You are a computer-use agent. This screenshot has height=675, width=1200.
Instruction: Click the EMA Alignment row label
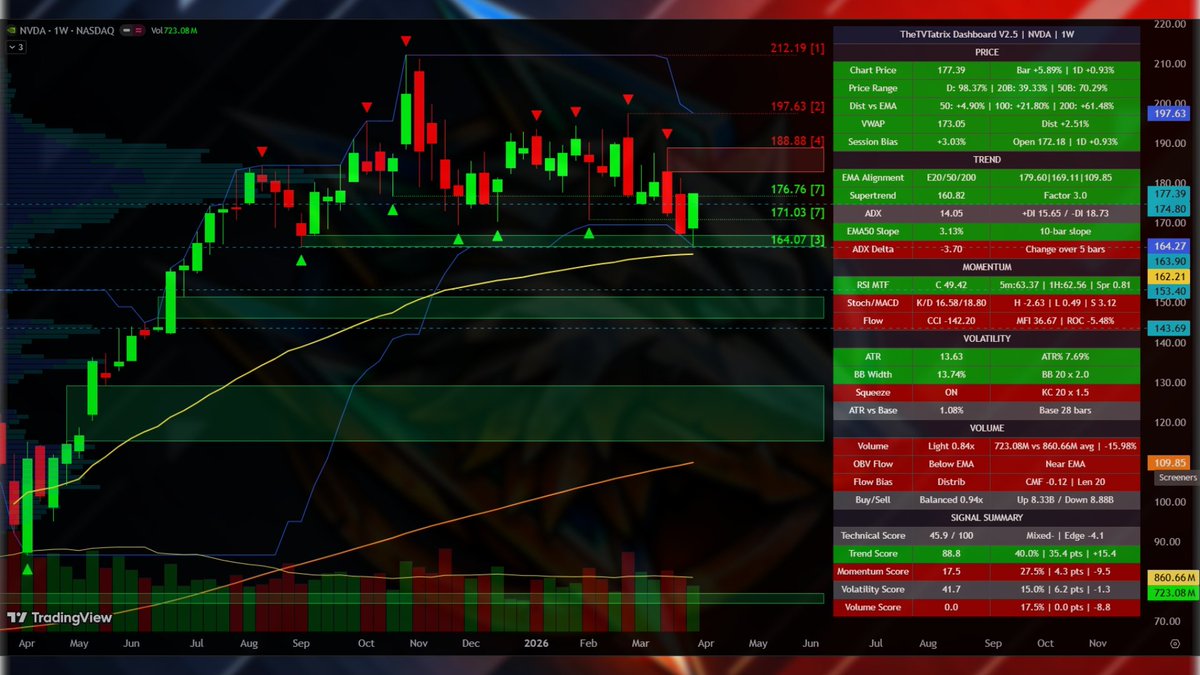coord(873,177)
